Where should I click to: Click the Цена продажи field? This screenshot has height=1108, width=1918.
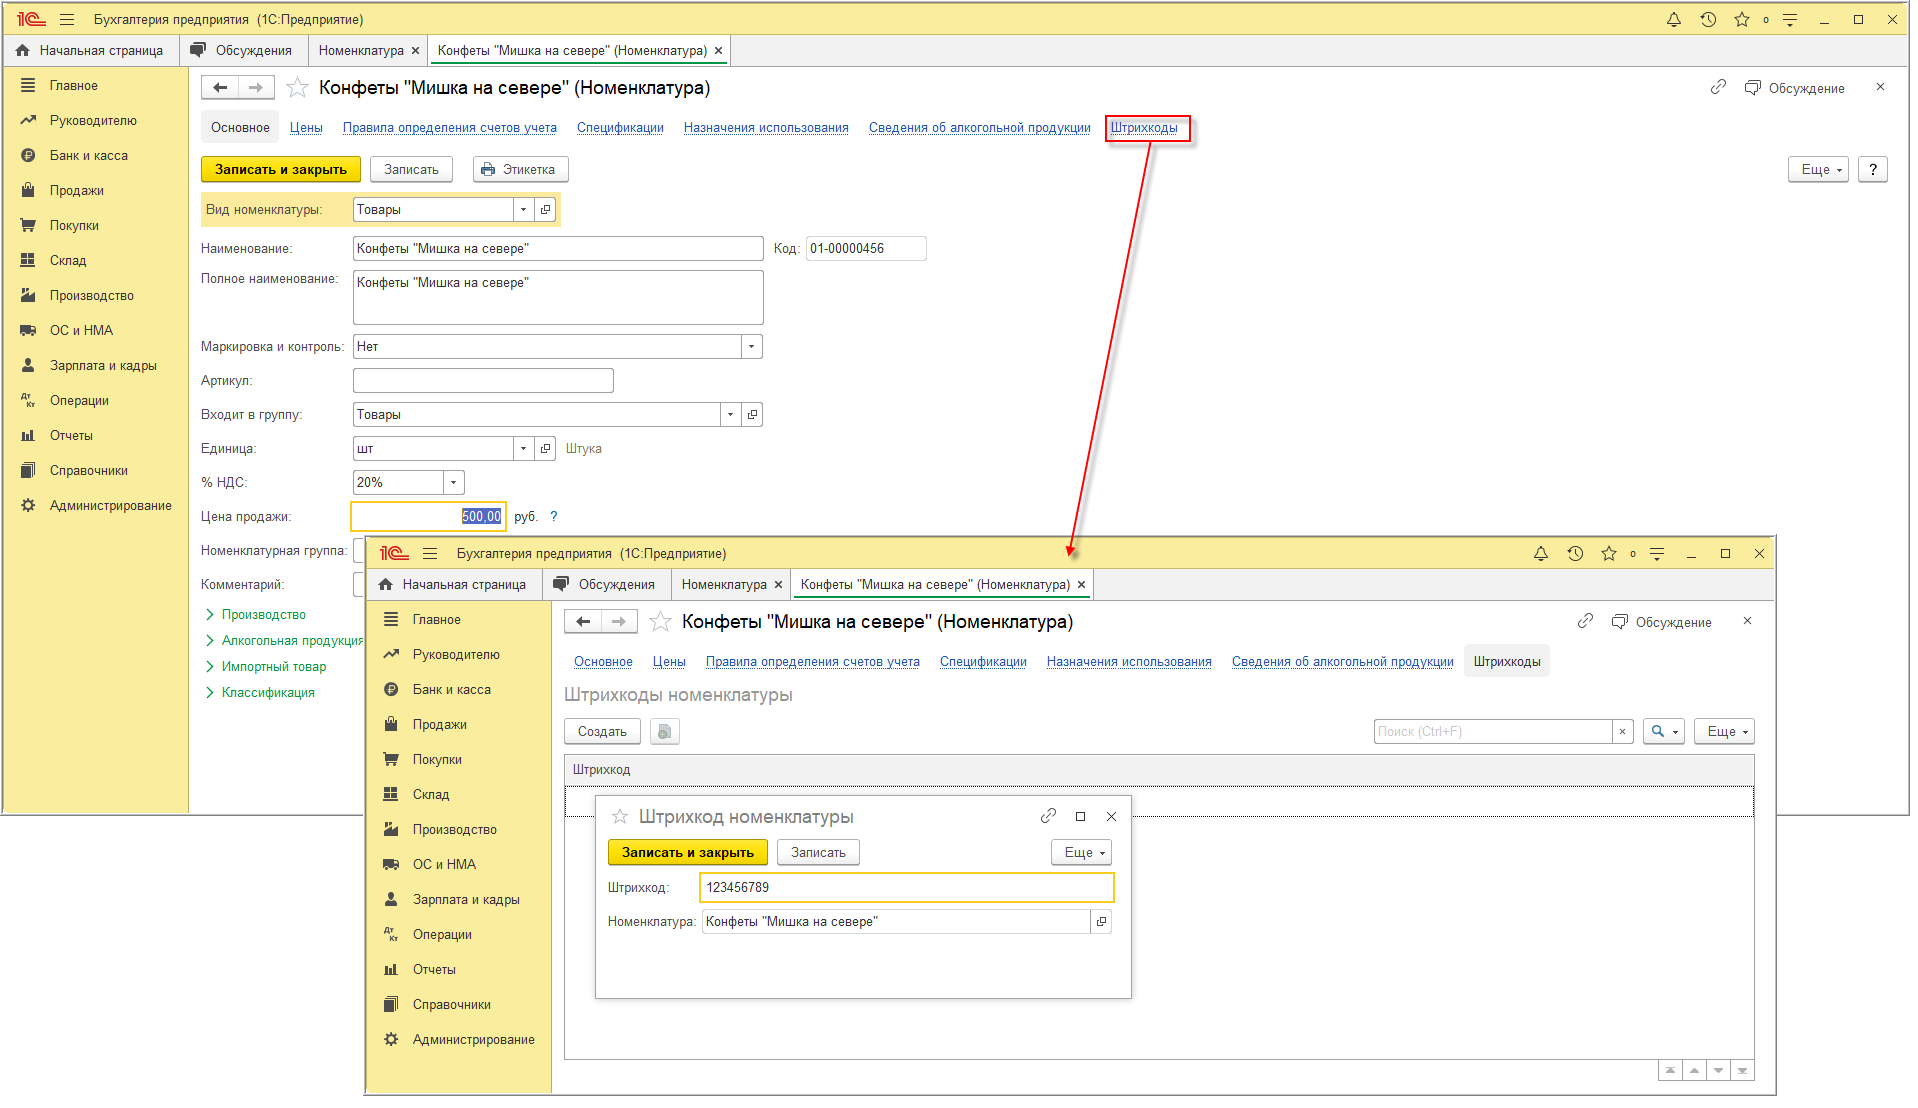pos(428,516)
